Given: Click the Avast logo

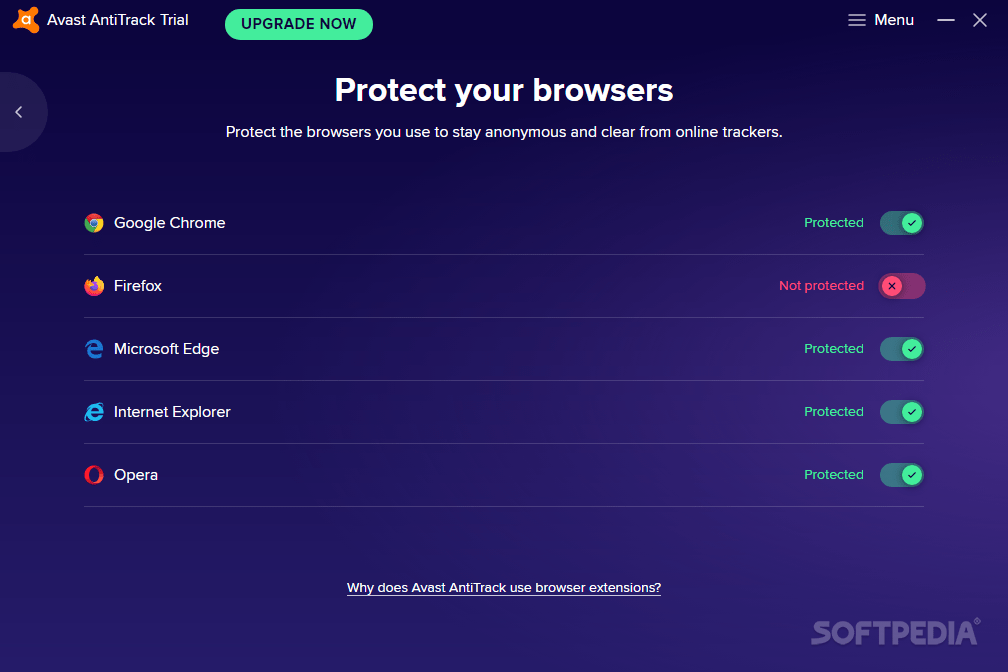Looking at the screenshot, I should pyautogui.click(x=25, y=19).
